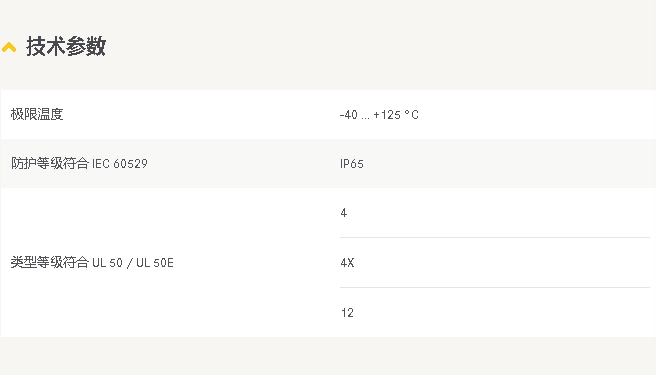The height and width of the screenshot is (375, 656).
Task: Click the IEC 60529 row background
Action: (328, 163)
